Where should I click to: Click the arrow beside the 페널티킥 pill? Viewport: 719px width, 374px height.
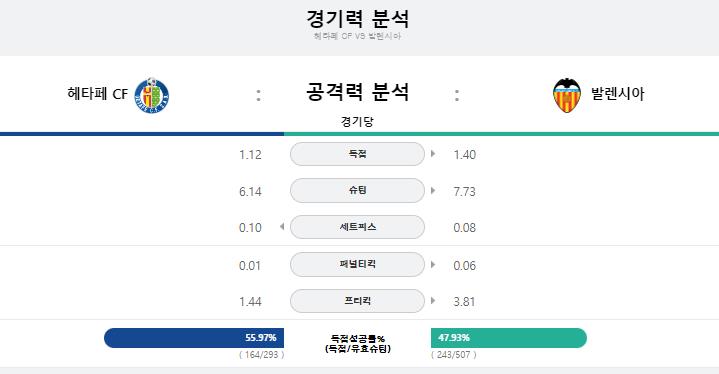point(433,264)
